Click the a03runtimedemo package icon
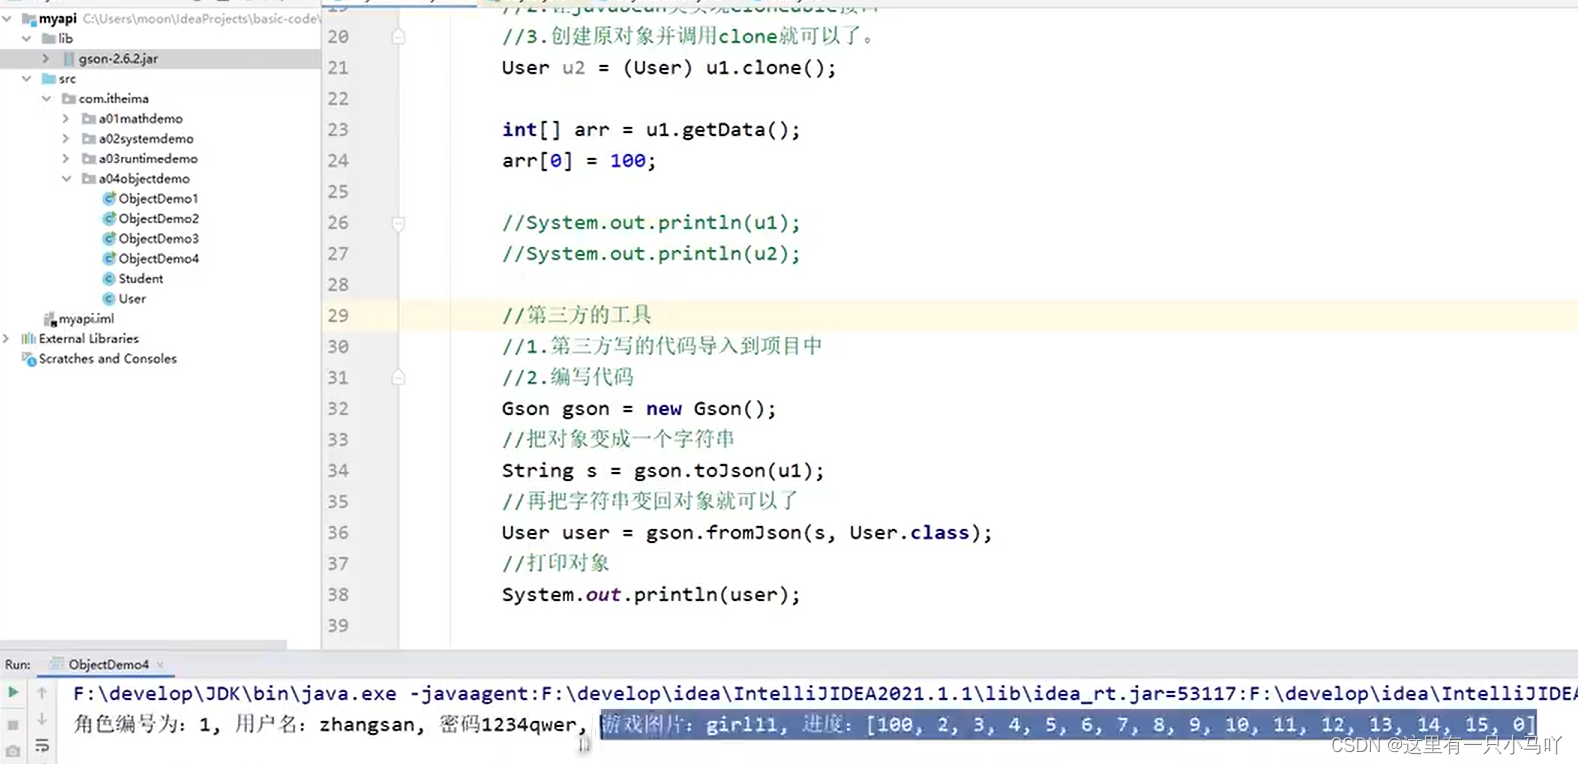 [x=88, y=159]
